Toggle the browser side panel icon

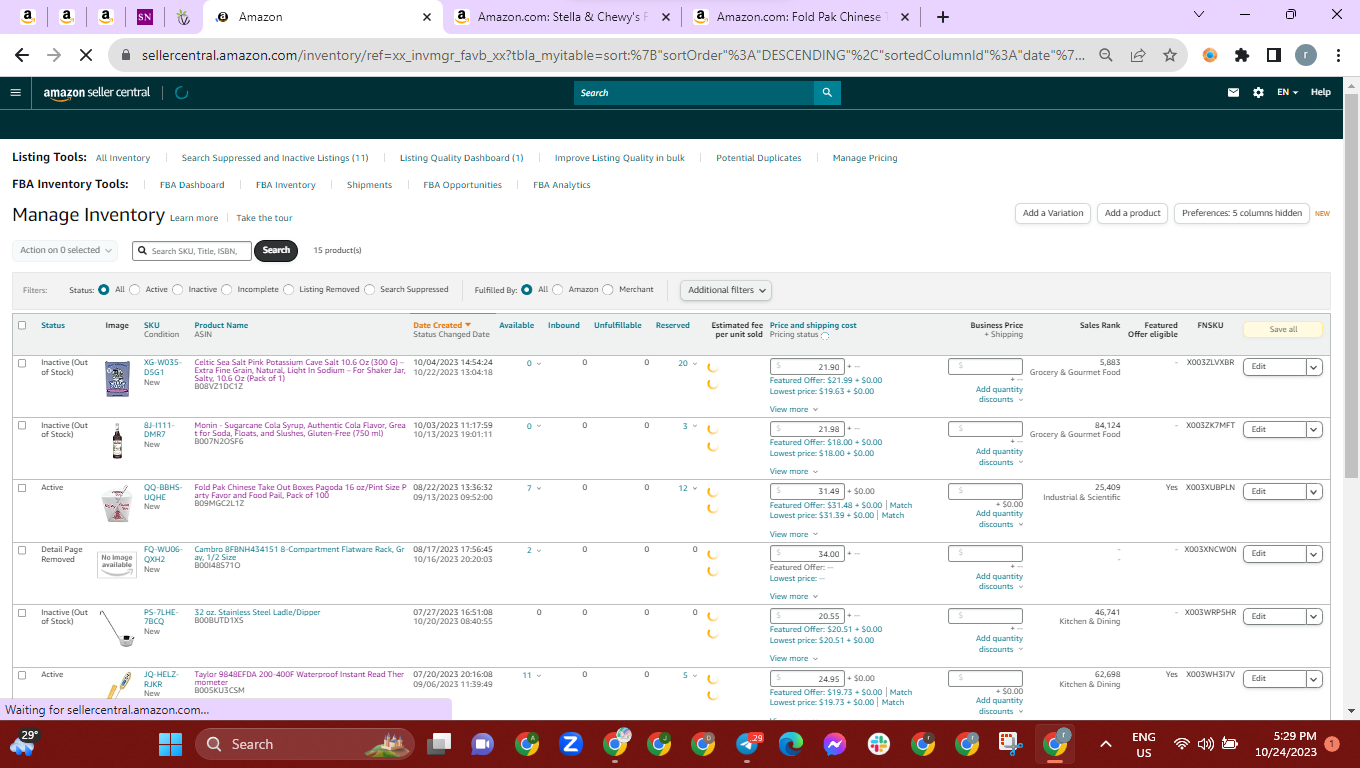pos(1274,55)
